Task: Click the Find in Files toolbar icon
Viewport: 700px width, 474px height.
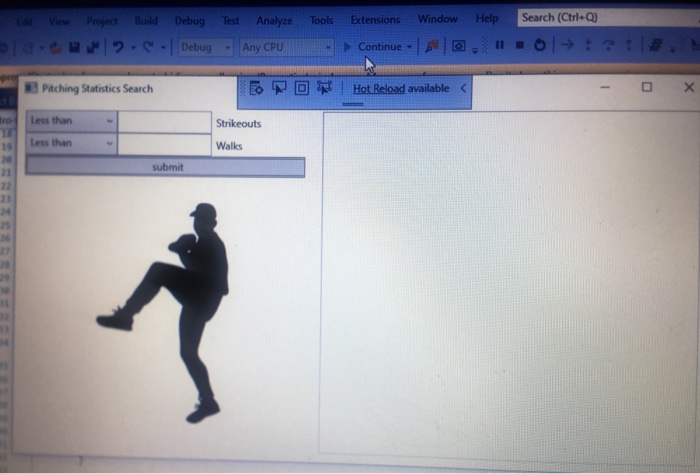Action: click(x=432, y=46)
